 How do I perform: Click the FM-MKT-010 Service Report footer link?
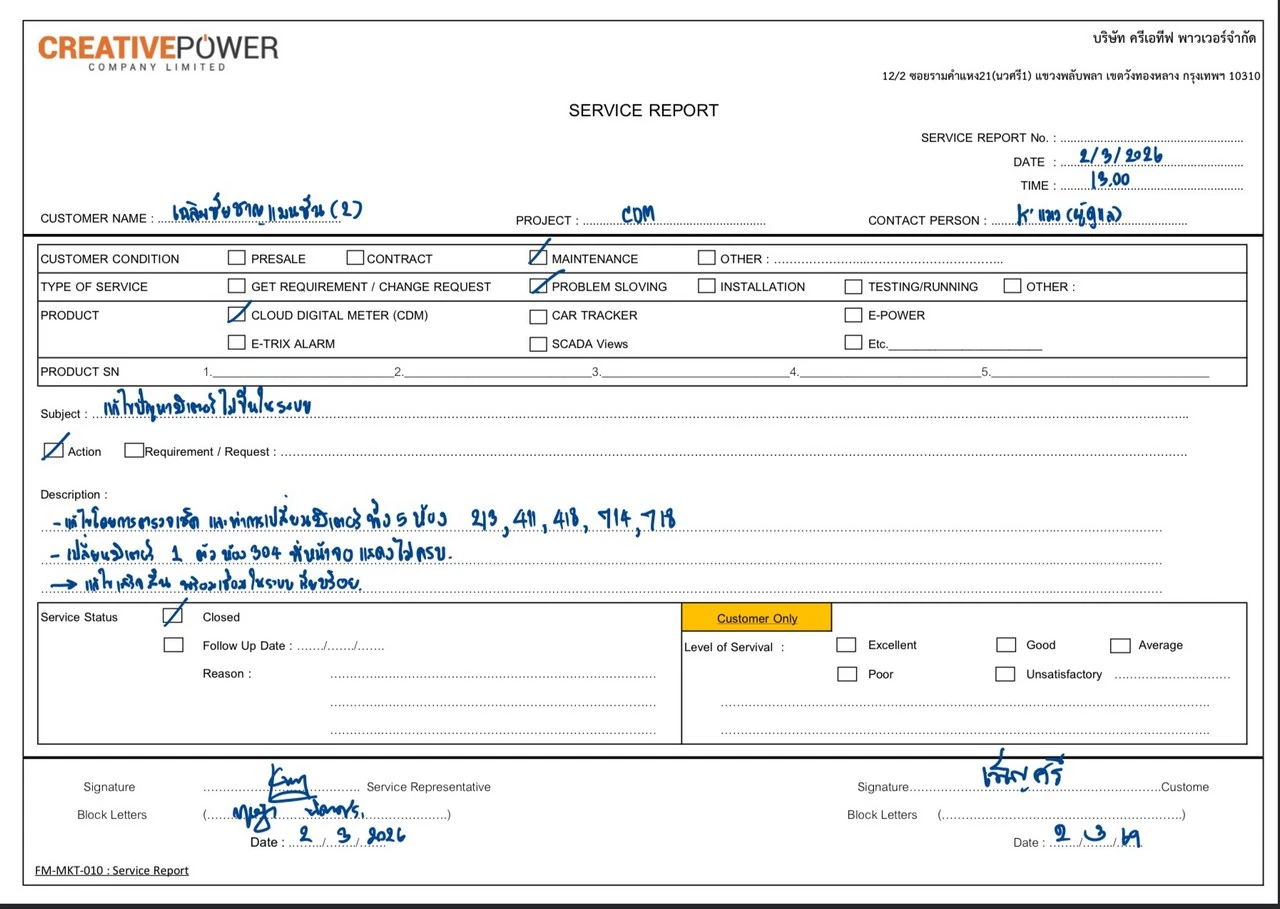tap(112, 870)
